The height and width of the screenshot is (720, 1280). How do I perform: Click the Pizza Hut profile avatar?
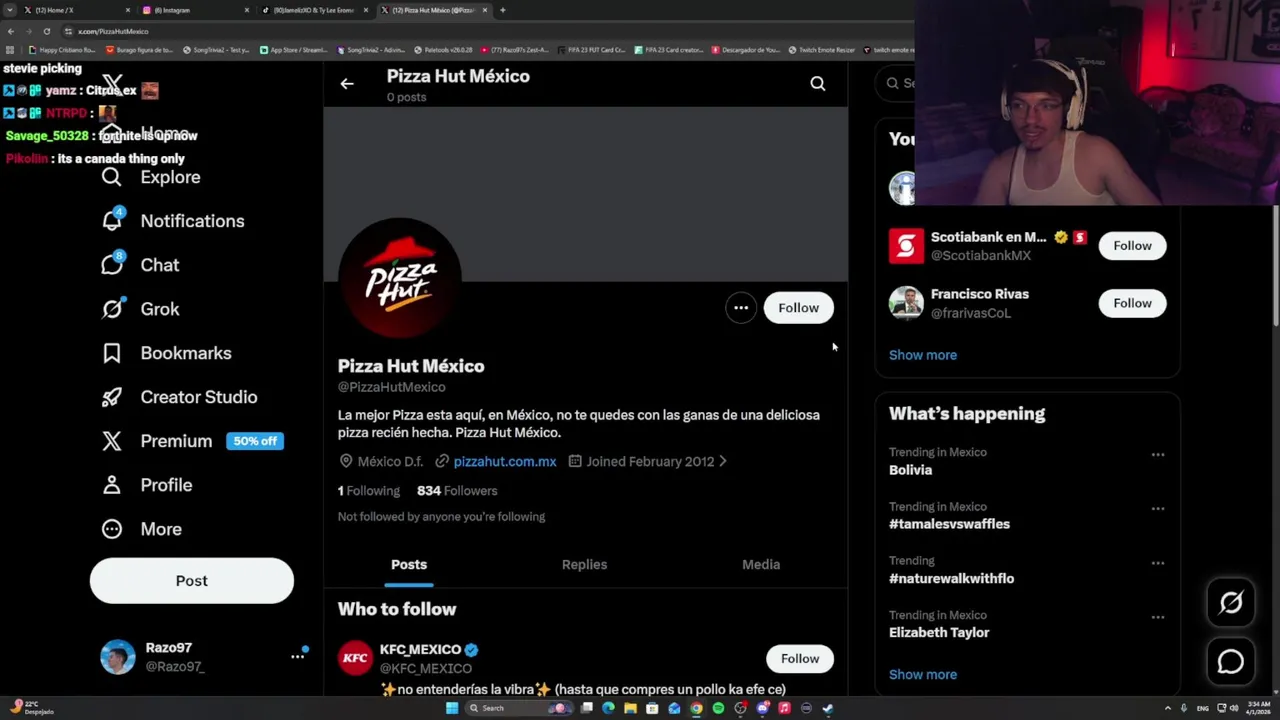click(x=400, y=279)
